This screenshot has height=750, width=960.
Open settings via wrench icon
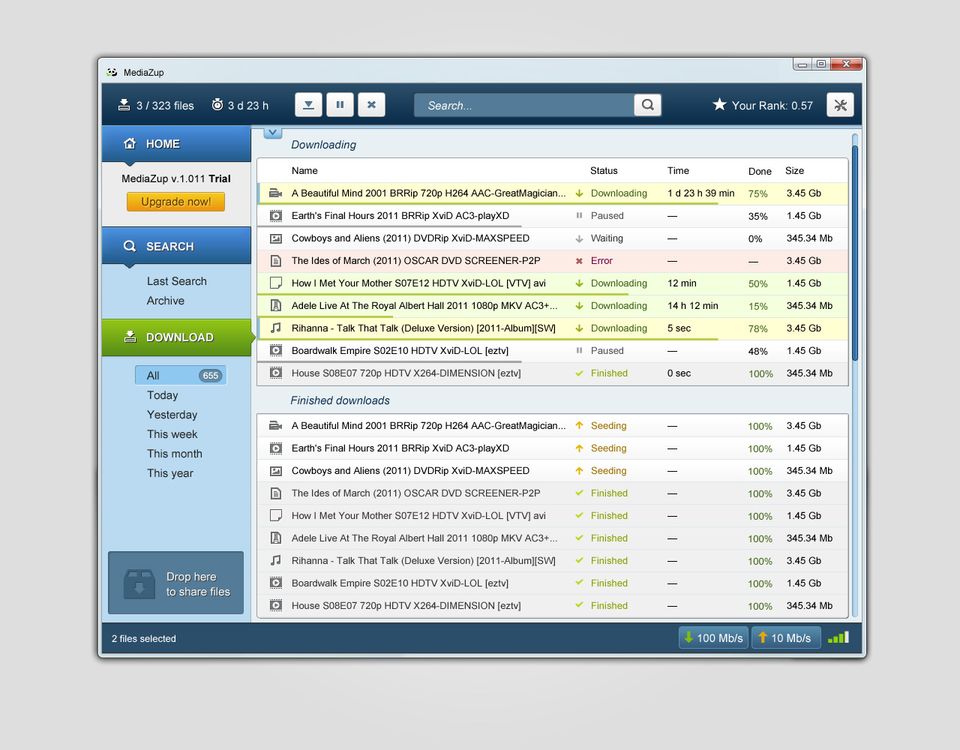840,105
